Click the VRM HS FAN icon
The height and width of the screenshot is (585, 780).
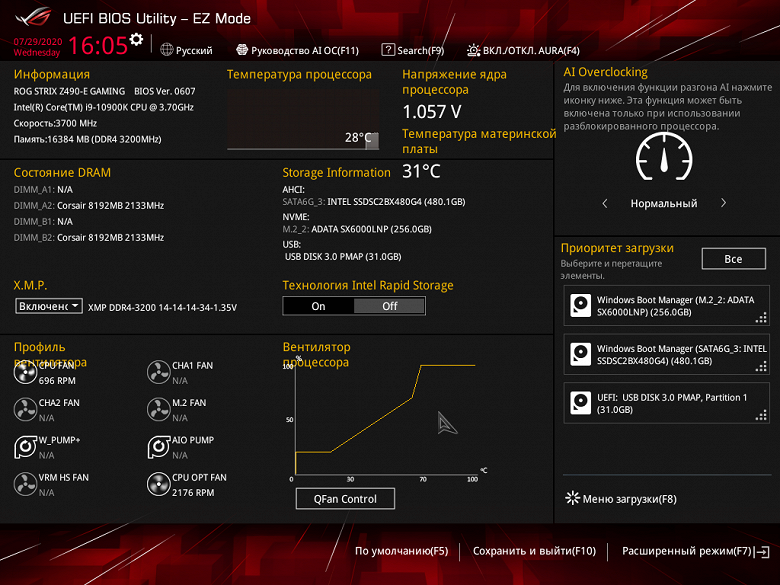(x=25, y=484)
